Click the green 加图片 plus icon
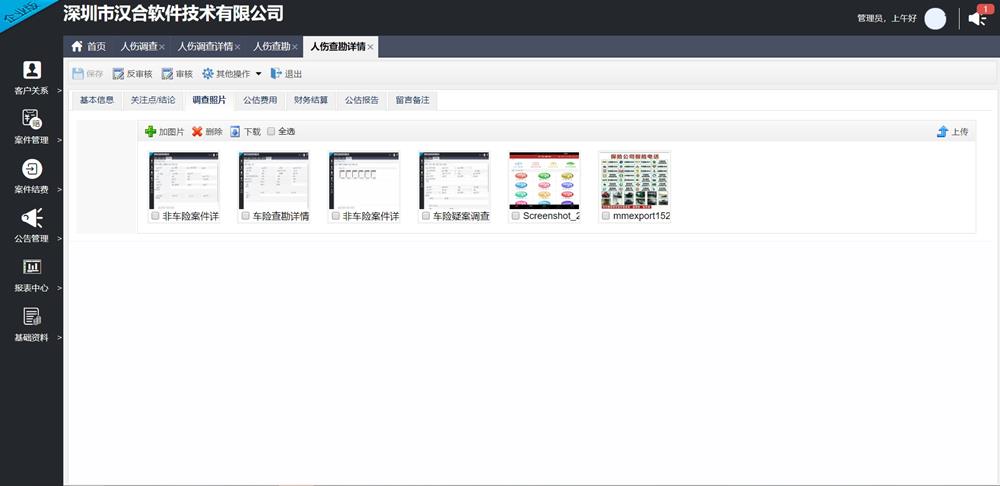1000x486 pixels. click(151, 131)
